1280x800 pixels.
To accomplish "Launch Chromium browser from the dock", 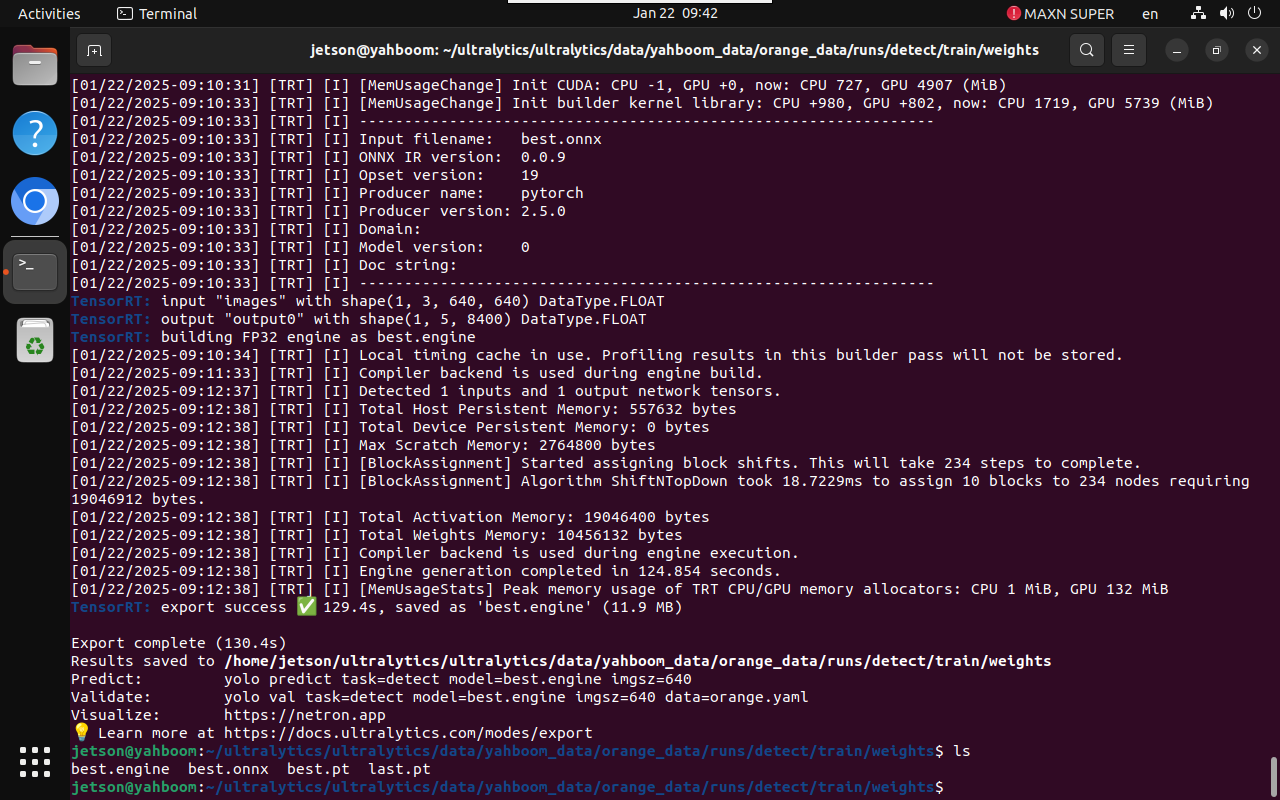I will (35, 203).
